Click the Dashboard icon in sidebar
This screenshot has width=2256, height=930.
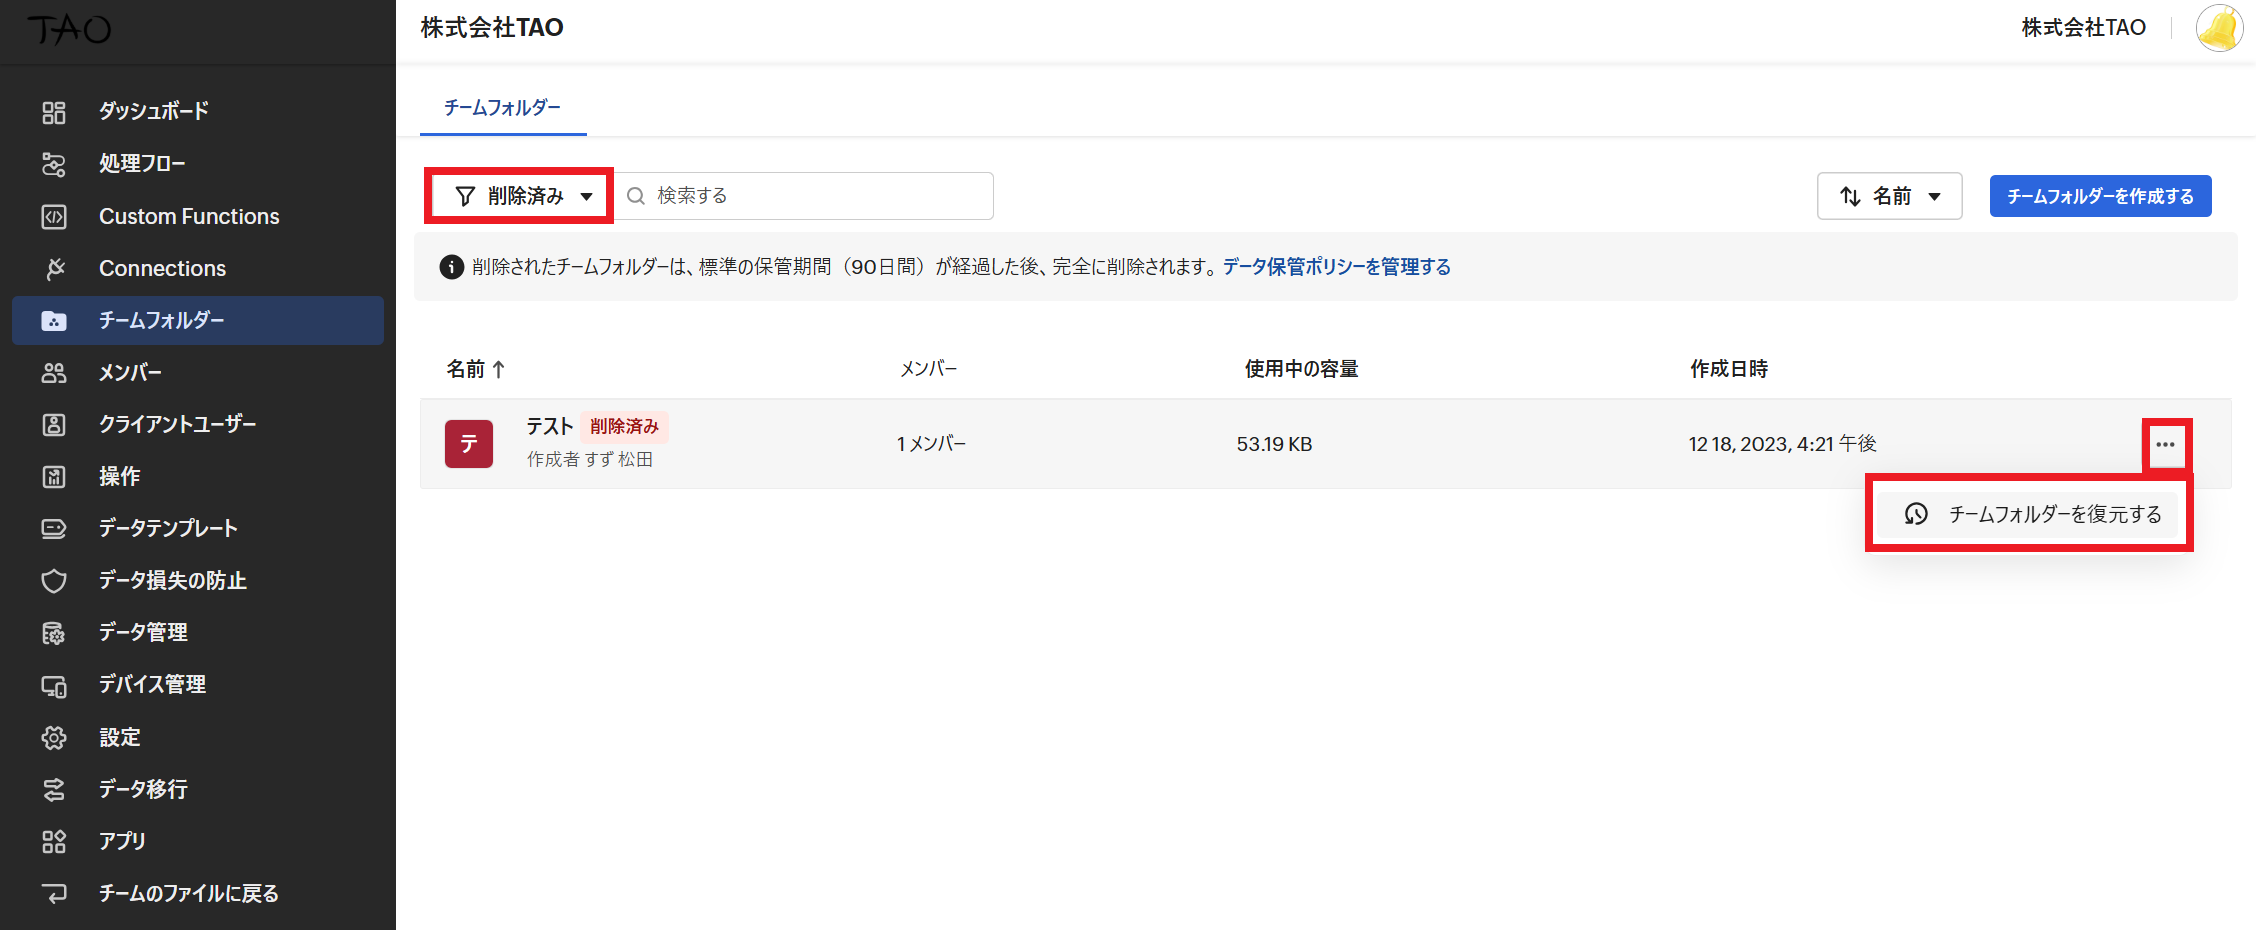tap(54, 112)
